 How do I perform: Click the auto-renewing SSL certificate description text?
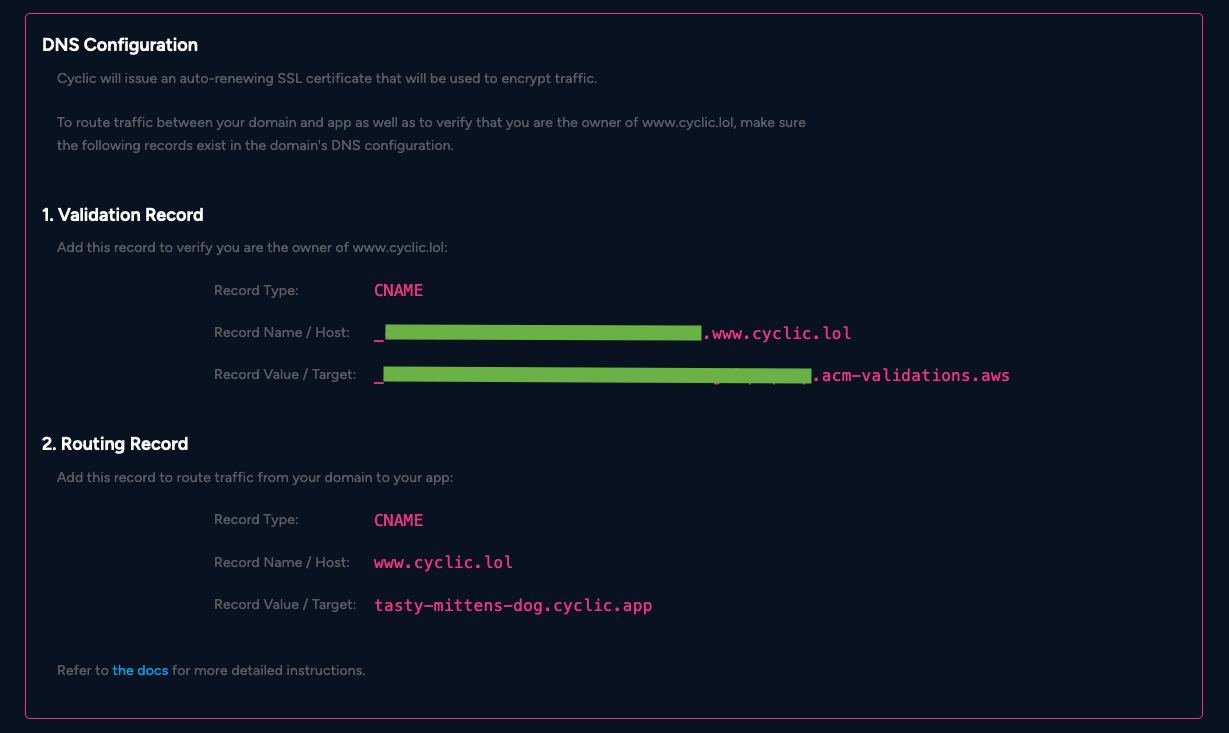[327, 78]
